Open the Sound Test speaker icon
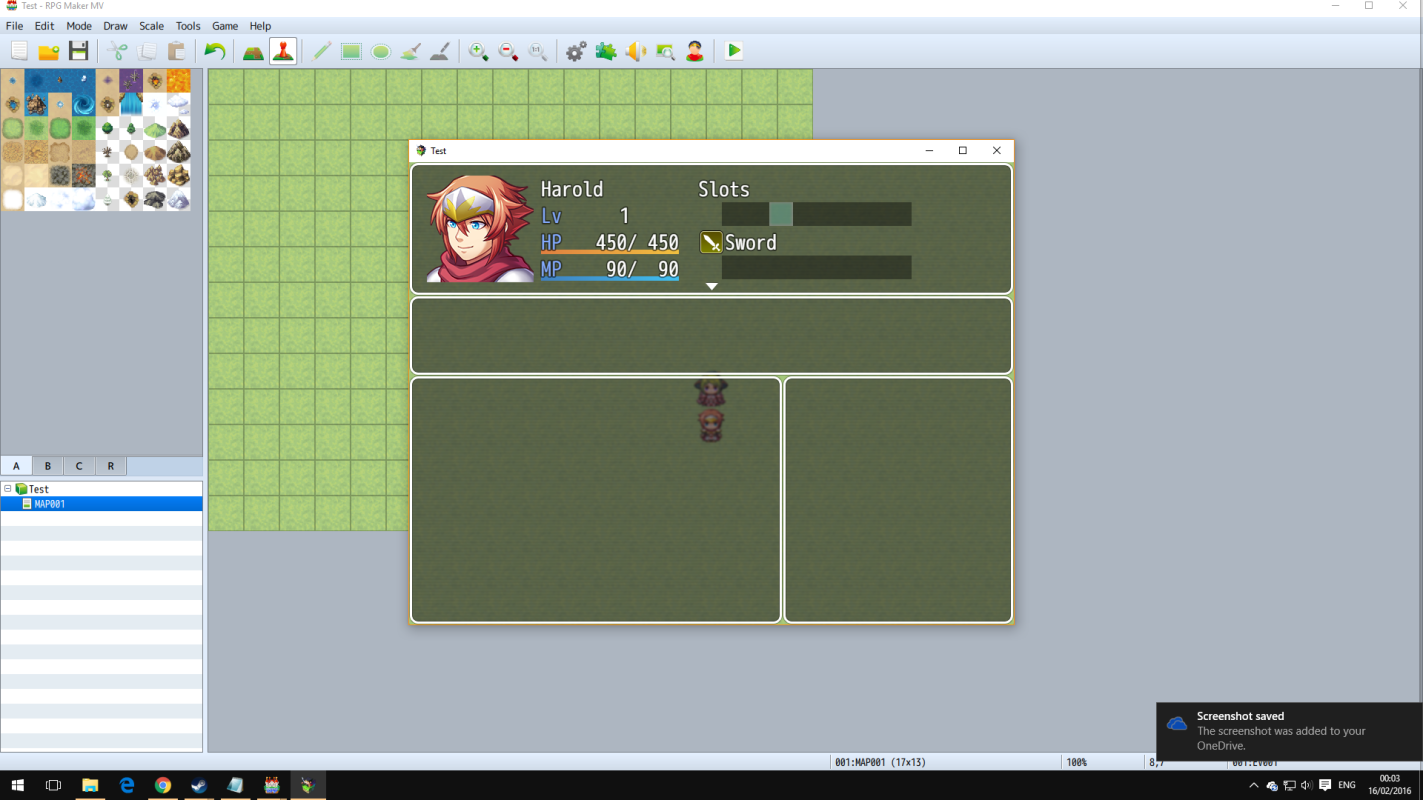The height and width of the screenshot is (800, 1423). click(x=636, y=51)
